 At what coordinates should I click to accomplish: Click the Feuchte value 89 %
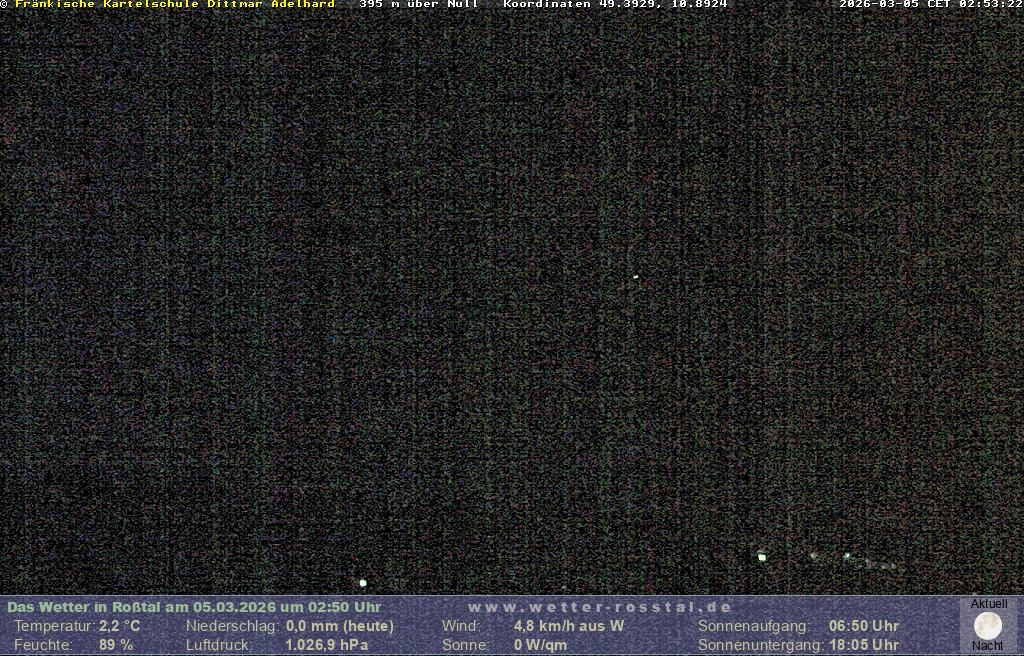[x=116, y=645]
